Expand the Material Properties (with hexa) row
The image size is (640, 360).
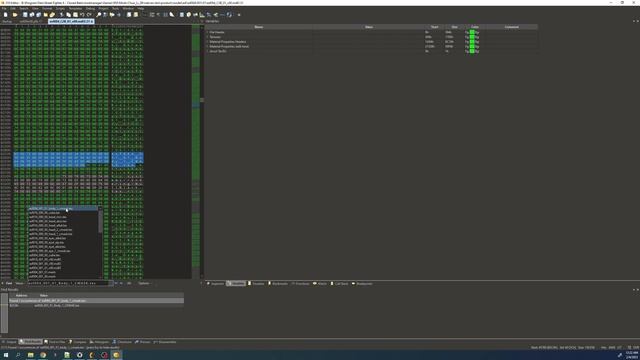(207, 47)
